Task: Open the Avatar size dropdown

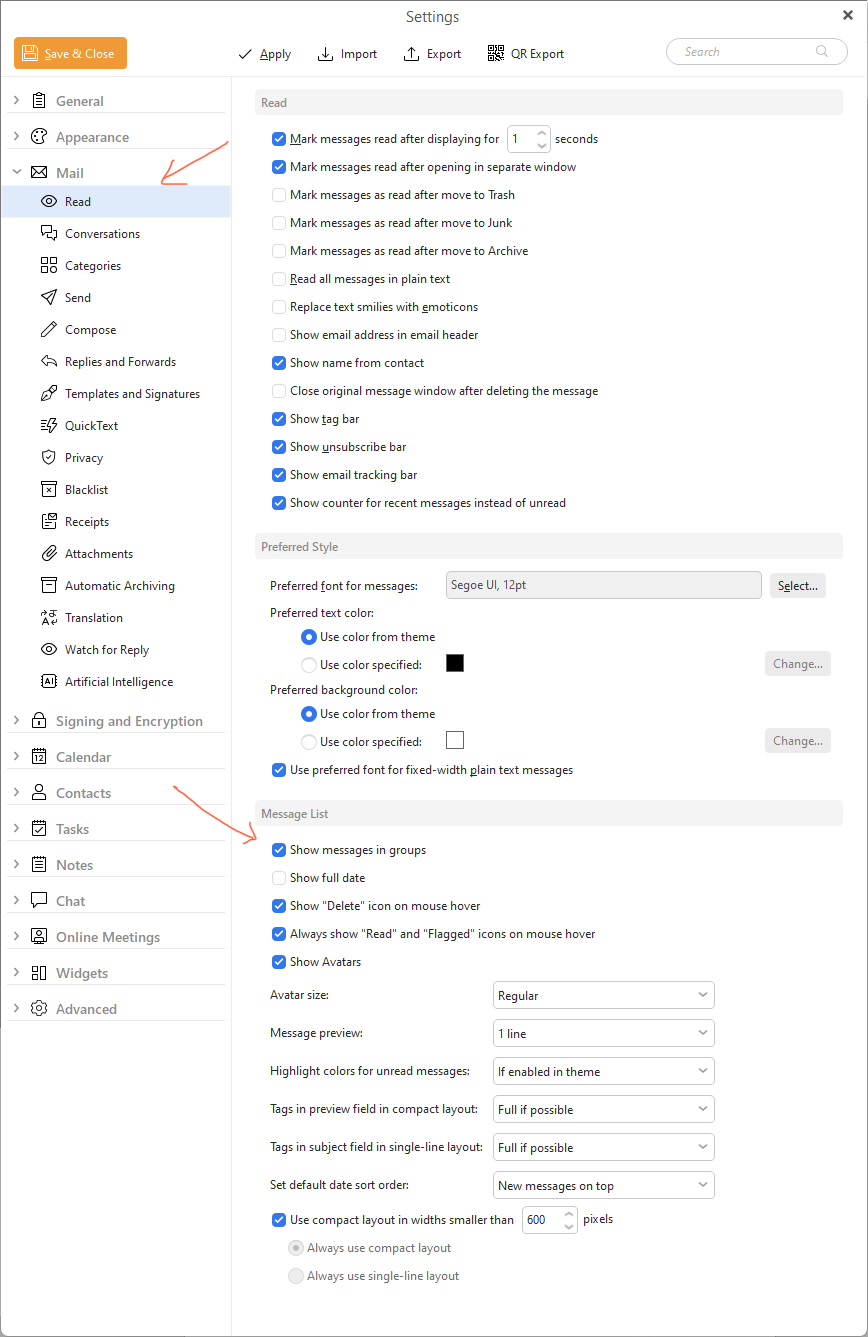Action: pos(603,996)
